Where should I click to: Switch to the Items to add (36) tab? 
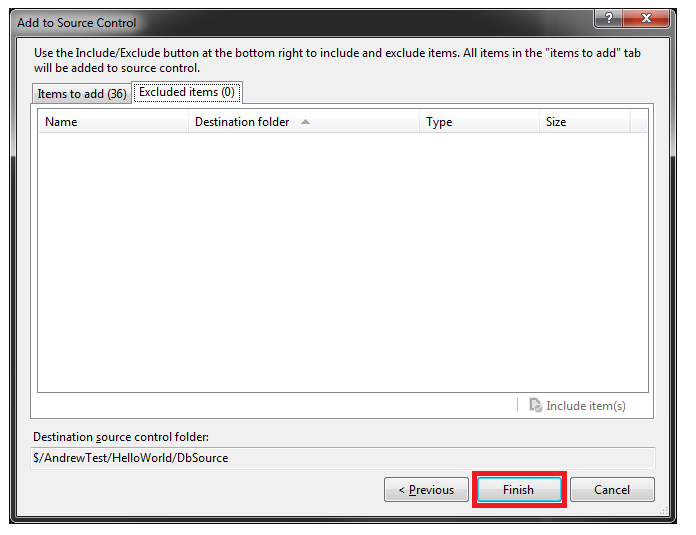tap(81, 94)
